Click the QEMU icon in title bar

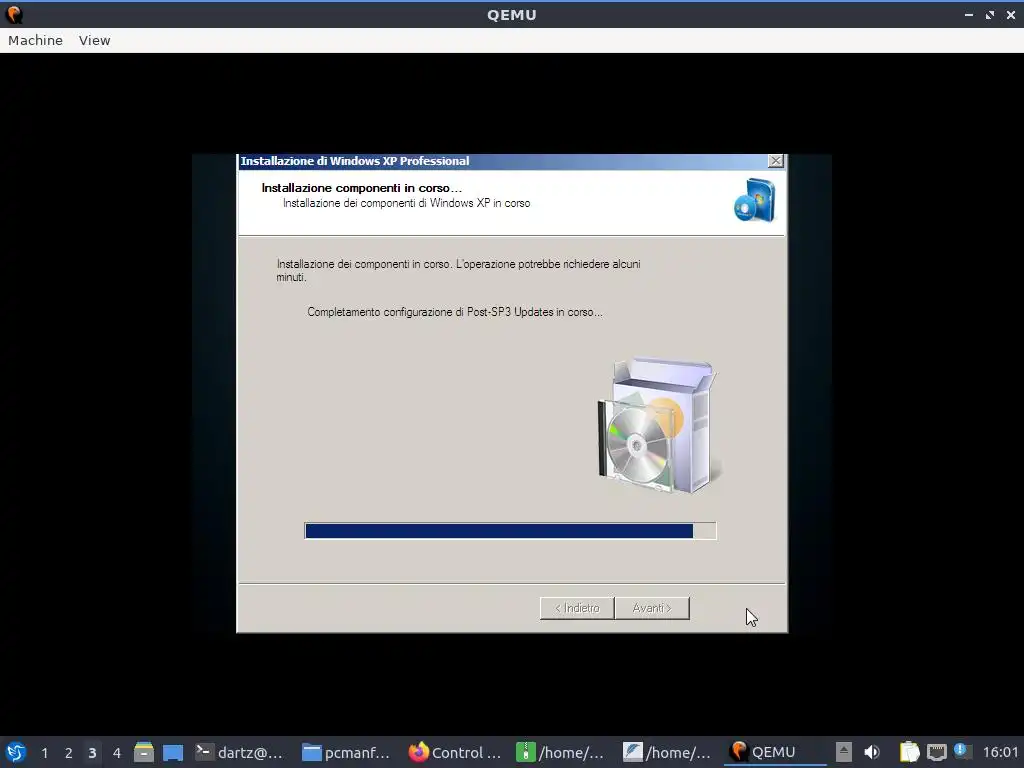[x=14, y=14]
